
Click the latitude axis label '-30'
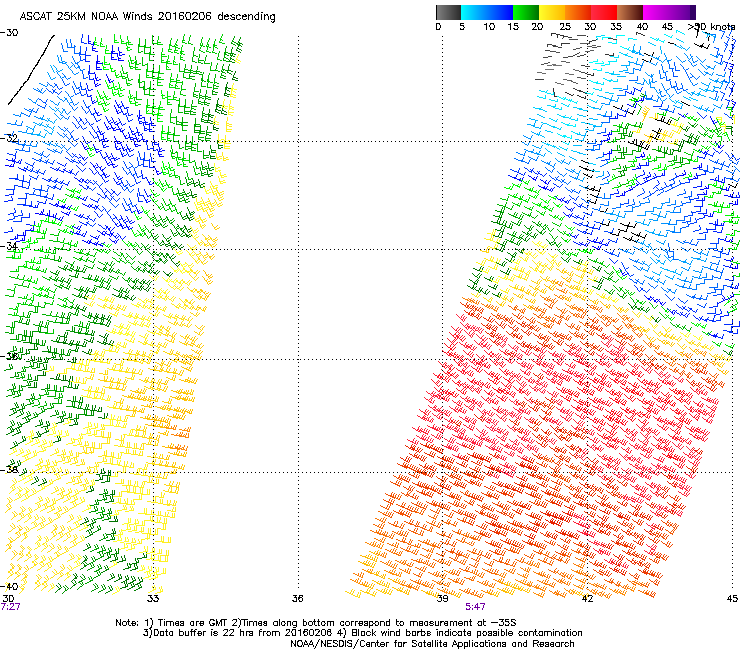9,33
